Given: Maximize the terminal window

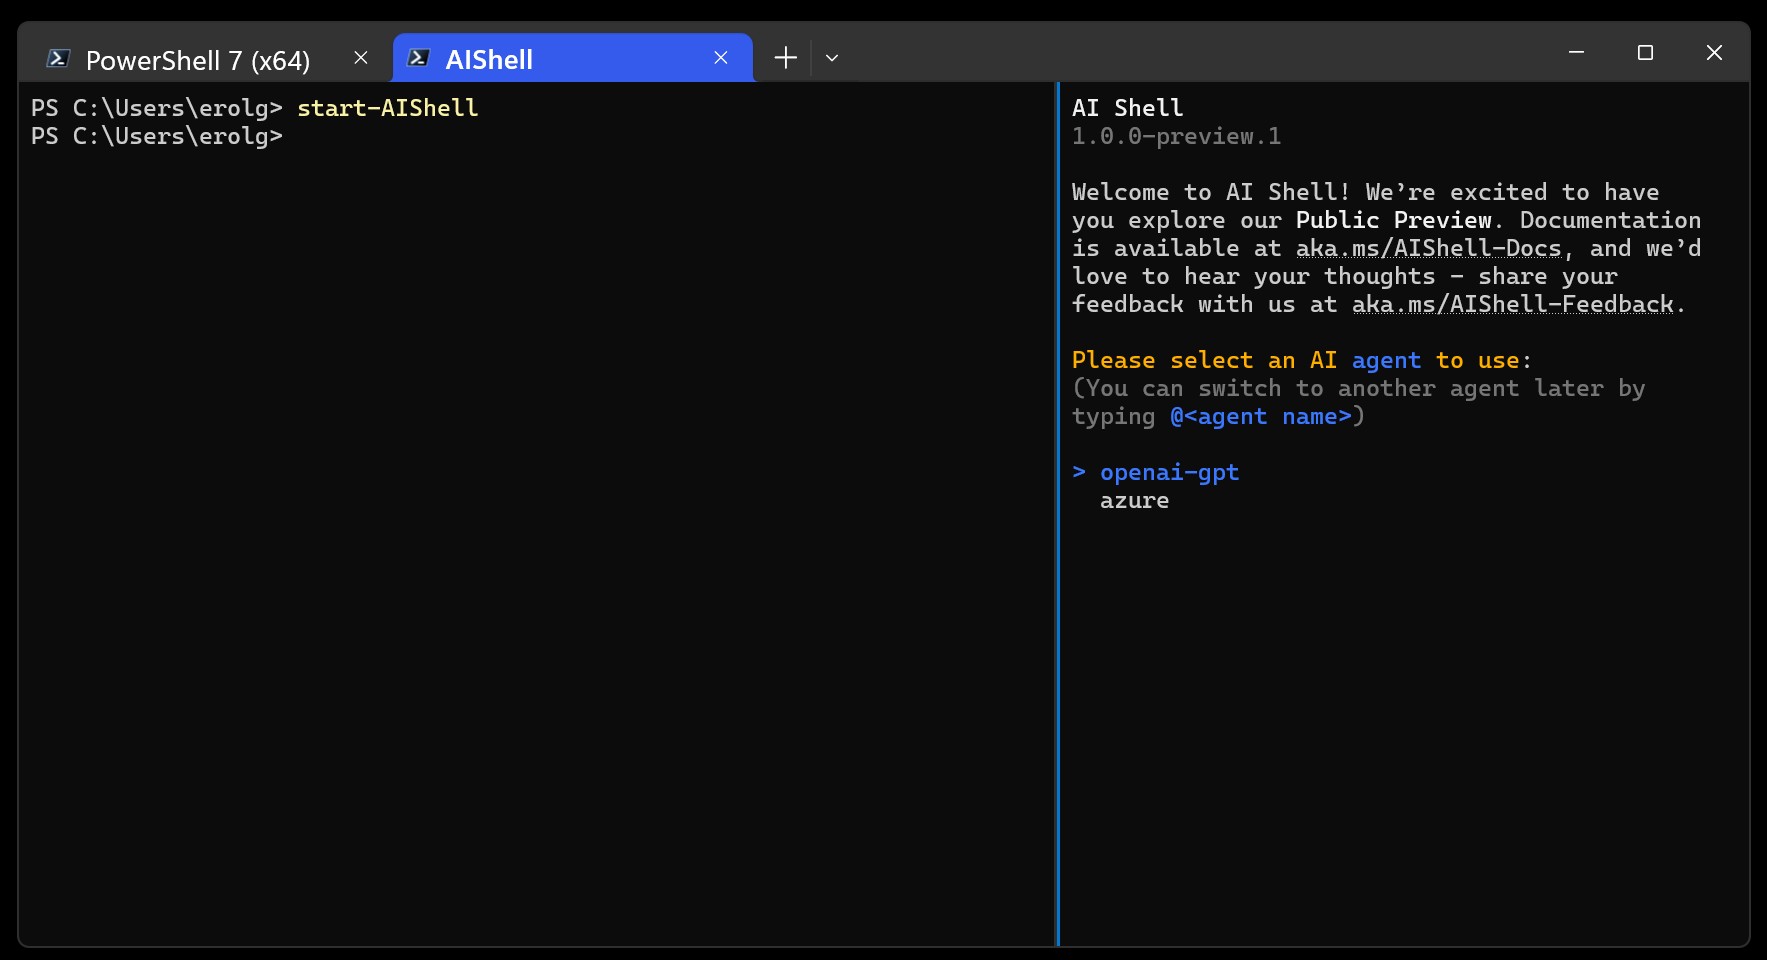Looking at the screenshot, I should [1645, 52].
